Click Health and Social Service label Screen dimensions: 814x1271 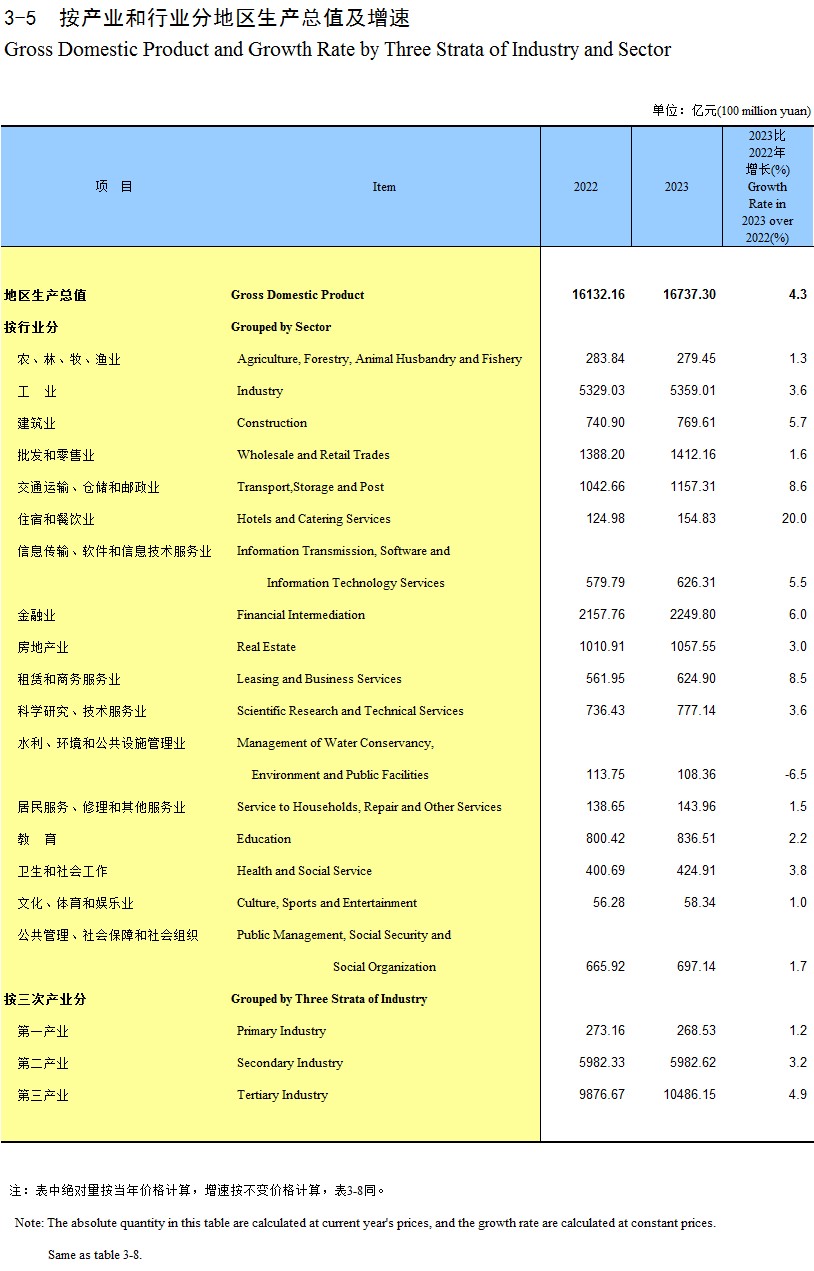click(x=304, y=871)
